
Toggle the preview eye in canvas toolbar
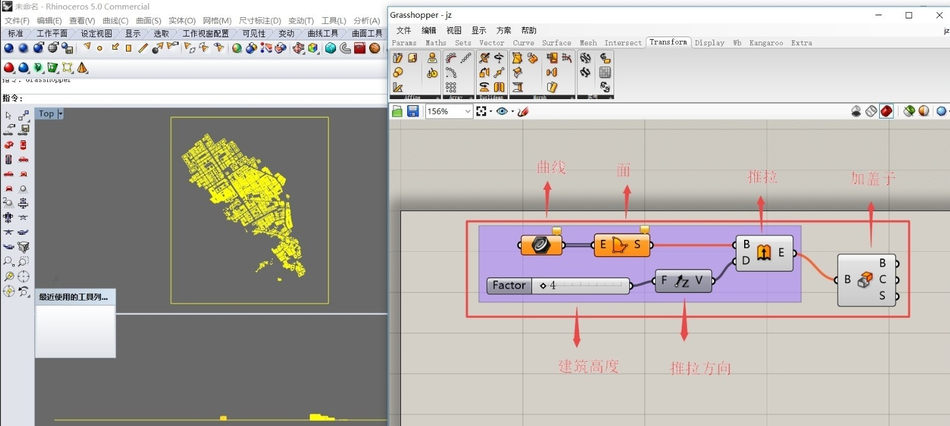(x=502, y=112)
